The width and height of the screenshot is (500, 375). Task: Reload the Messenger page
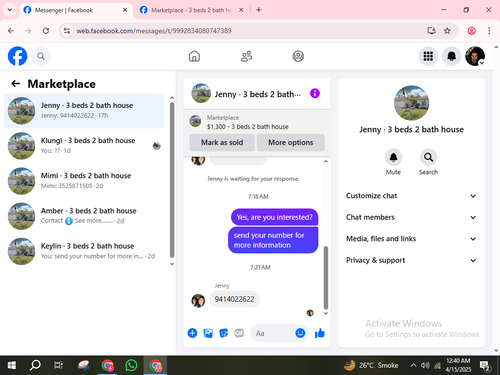tap(46, 31)
